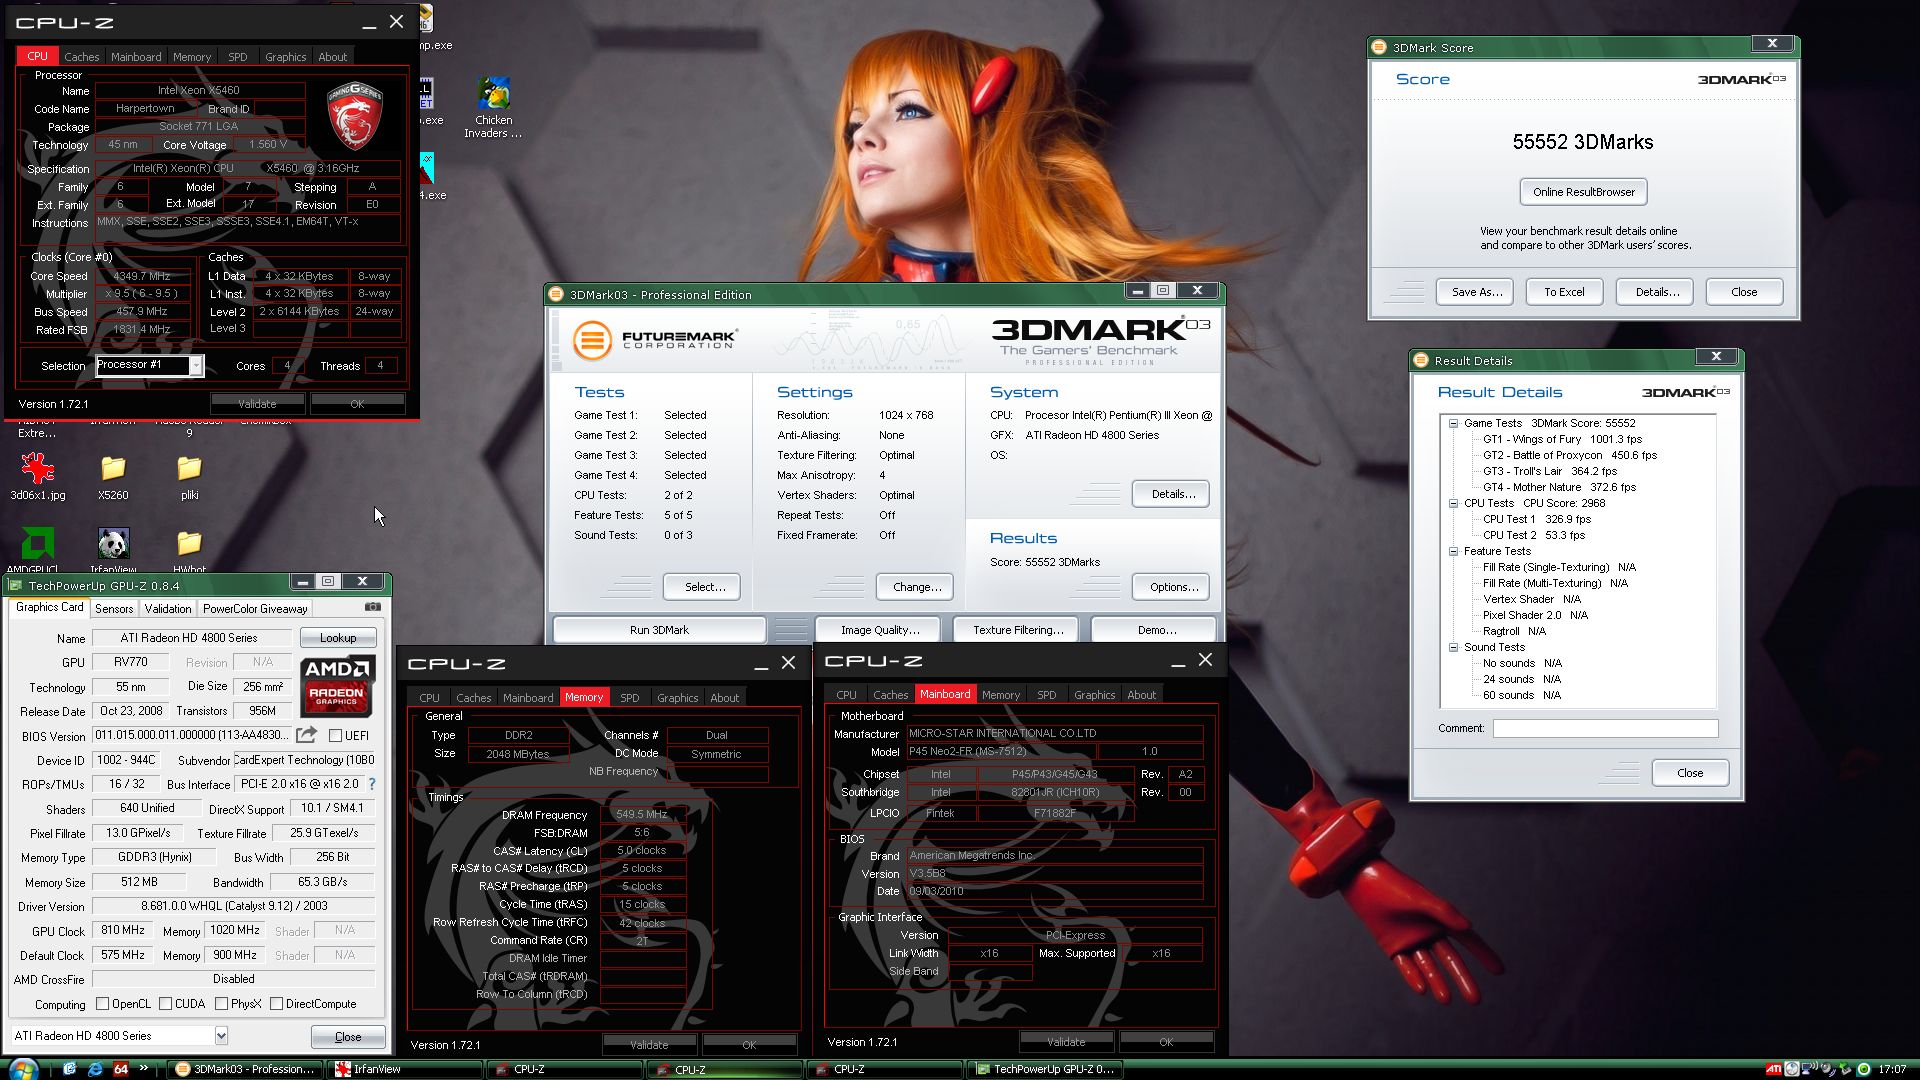This screenshot has height=1080, width=1920.
Task: Select the AMD GPU desktop shortcut icon
Action: point(38,545)
